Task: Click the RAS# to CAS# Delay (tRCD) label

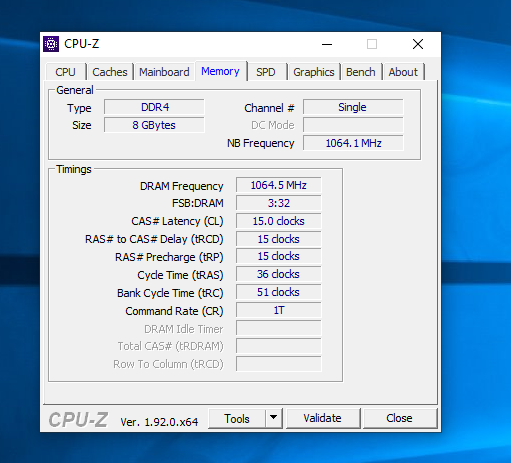Action: [x=154, y=239]
